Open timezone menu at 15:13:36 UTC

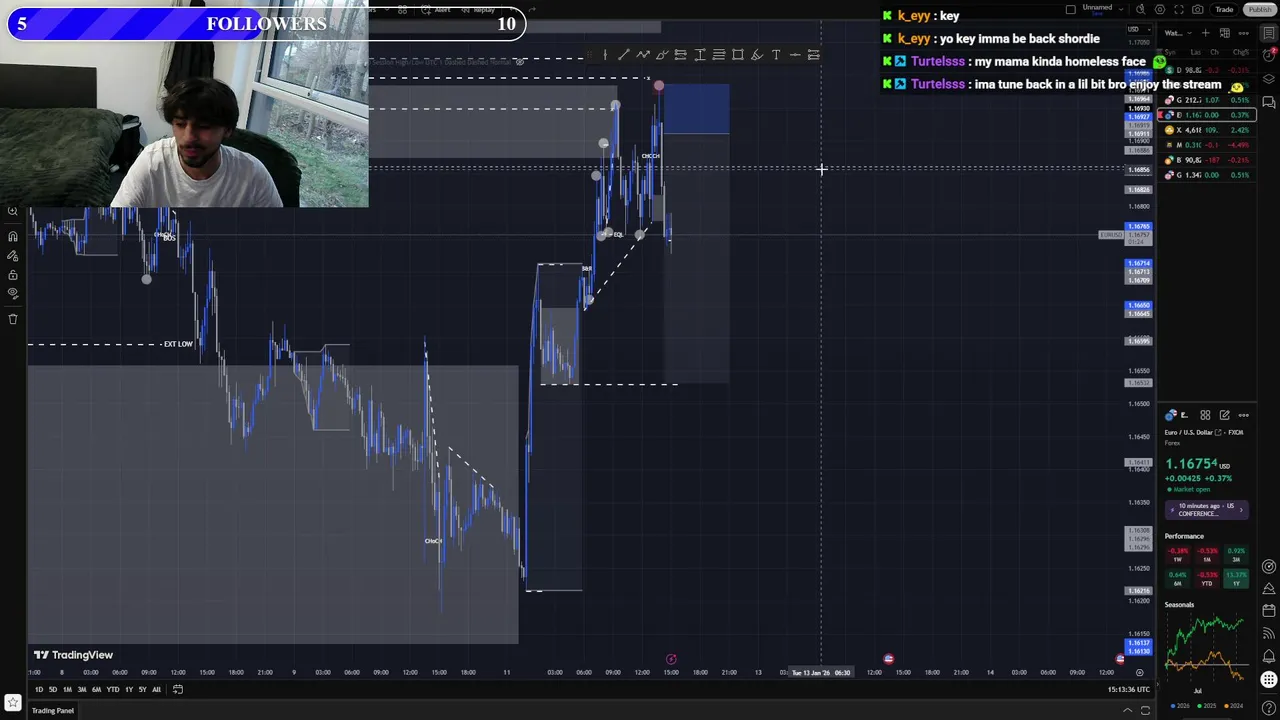point(1127,689)
